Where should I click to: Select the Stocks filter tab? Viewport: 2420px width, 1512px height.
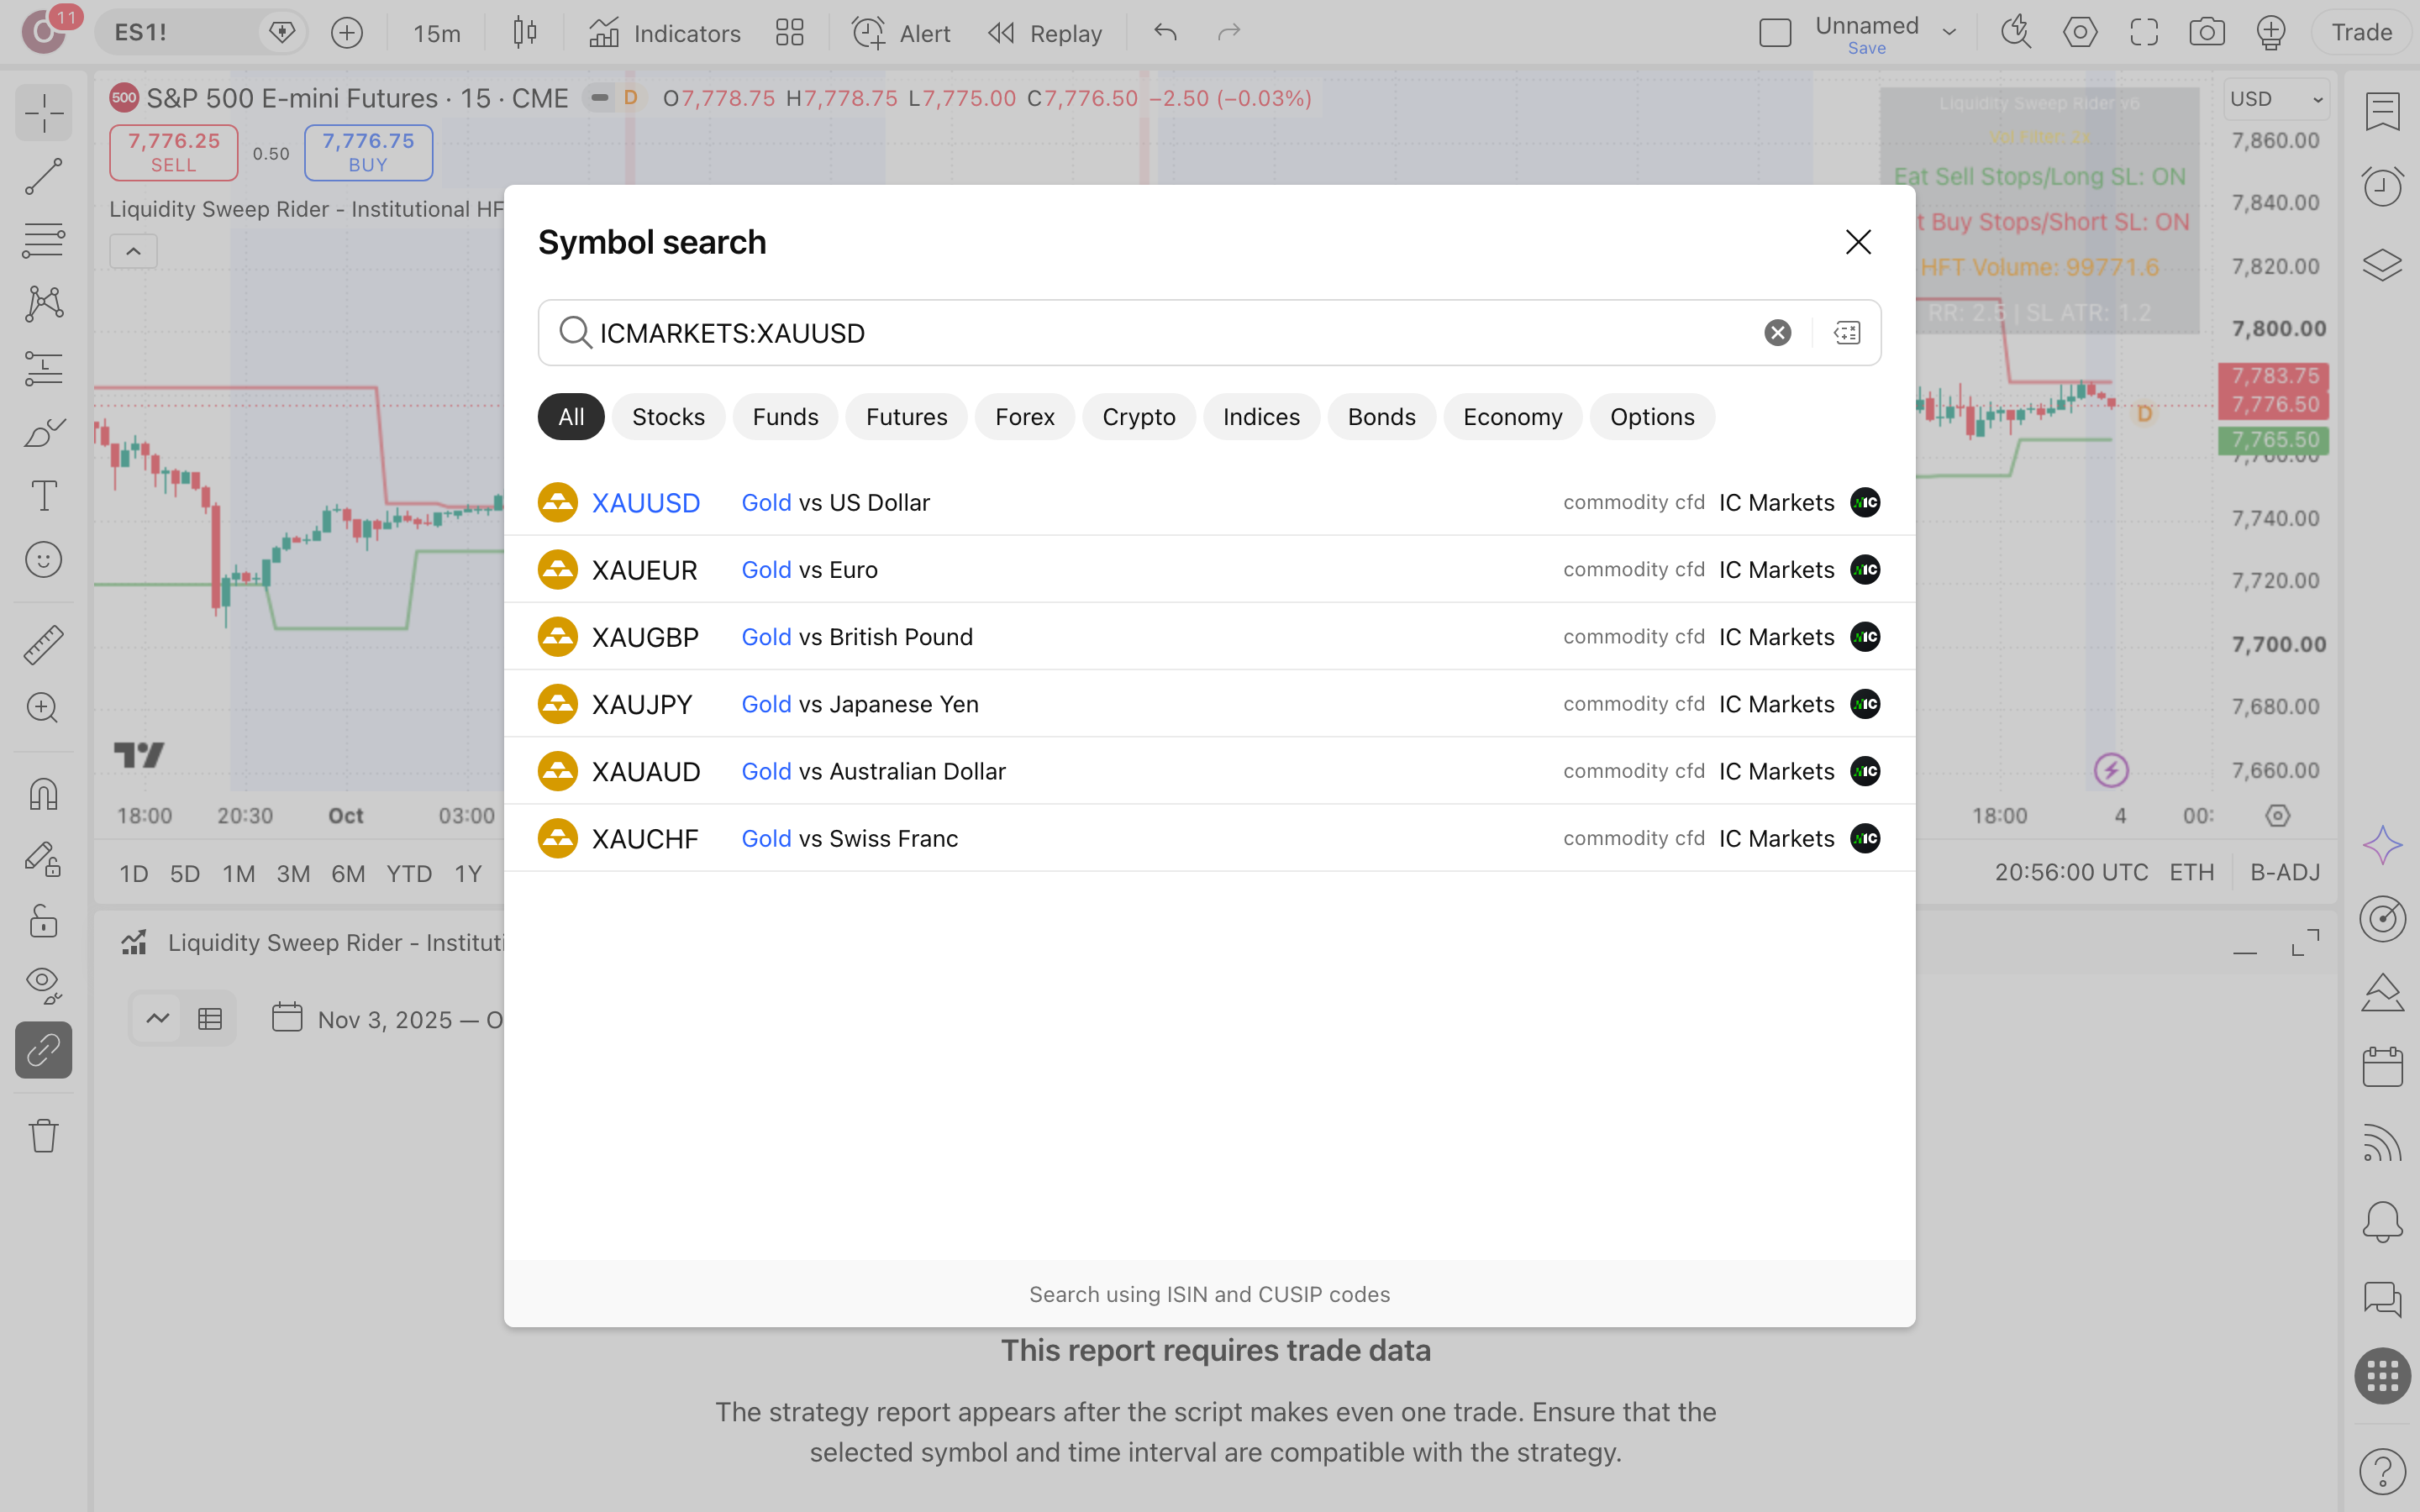[668, 417]
